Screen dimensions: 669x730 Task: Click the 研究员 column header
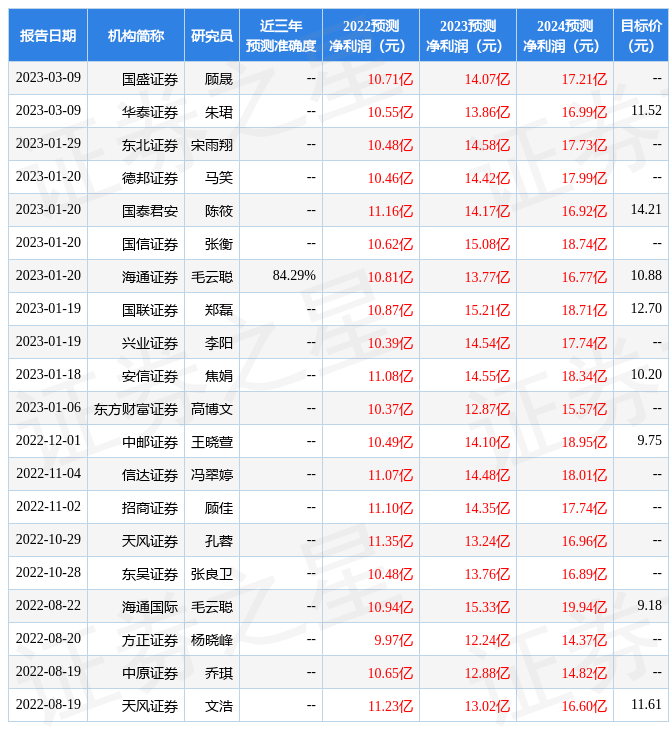click(212, 35)
